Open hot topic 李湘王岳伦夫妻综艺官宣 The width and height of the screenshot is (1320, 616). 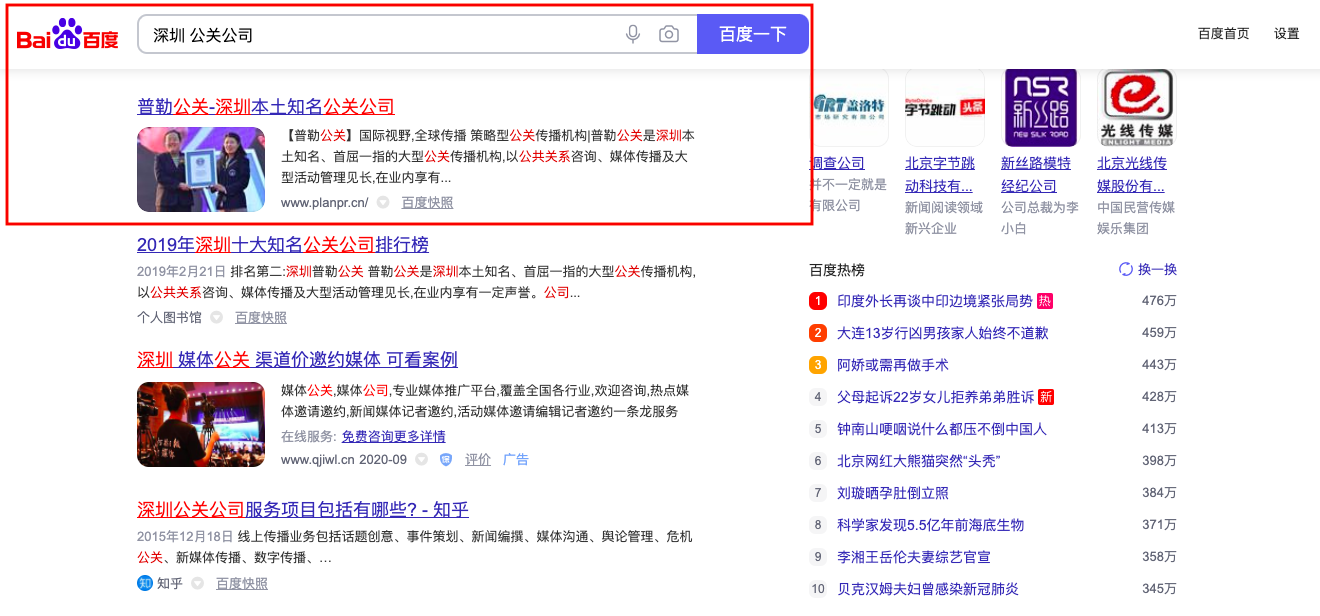913,557
